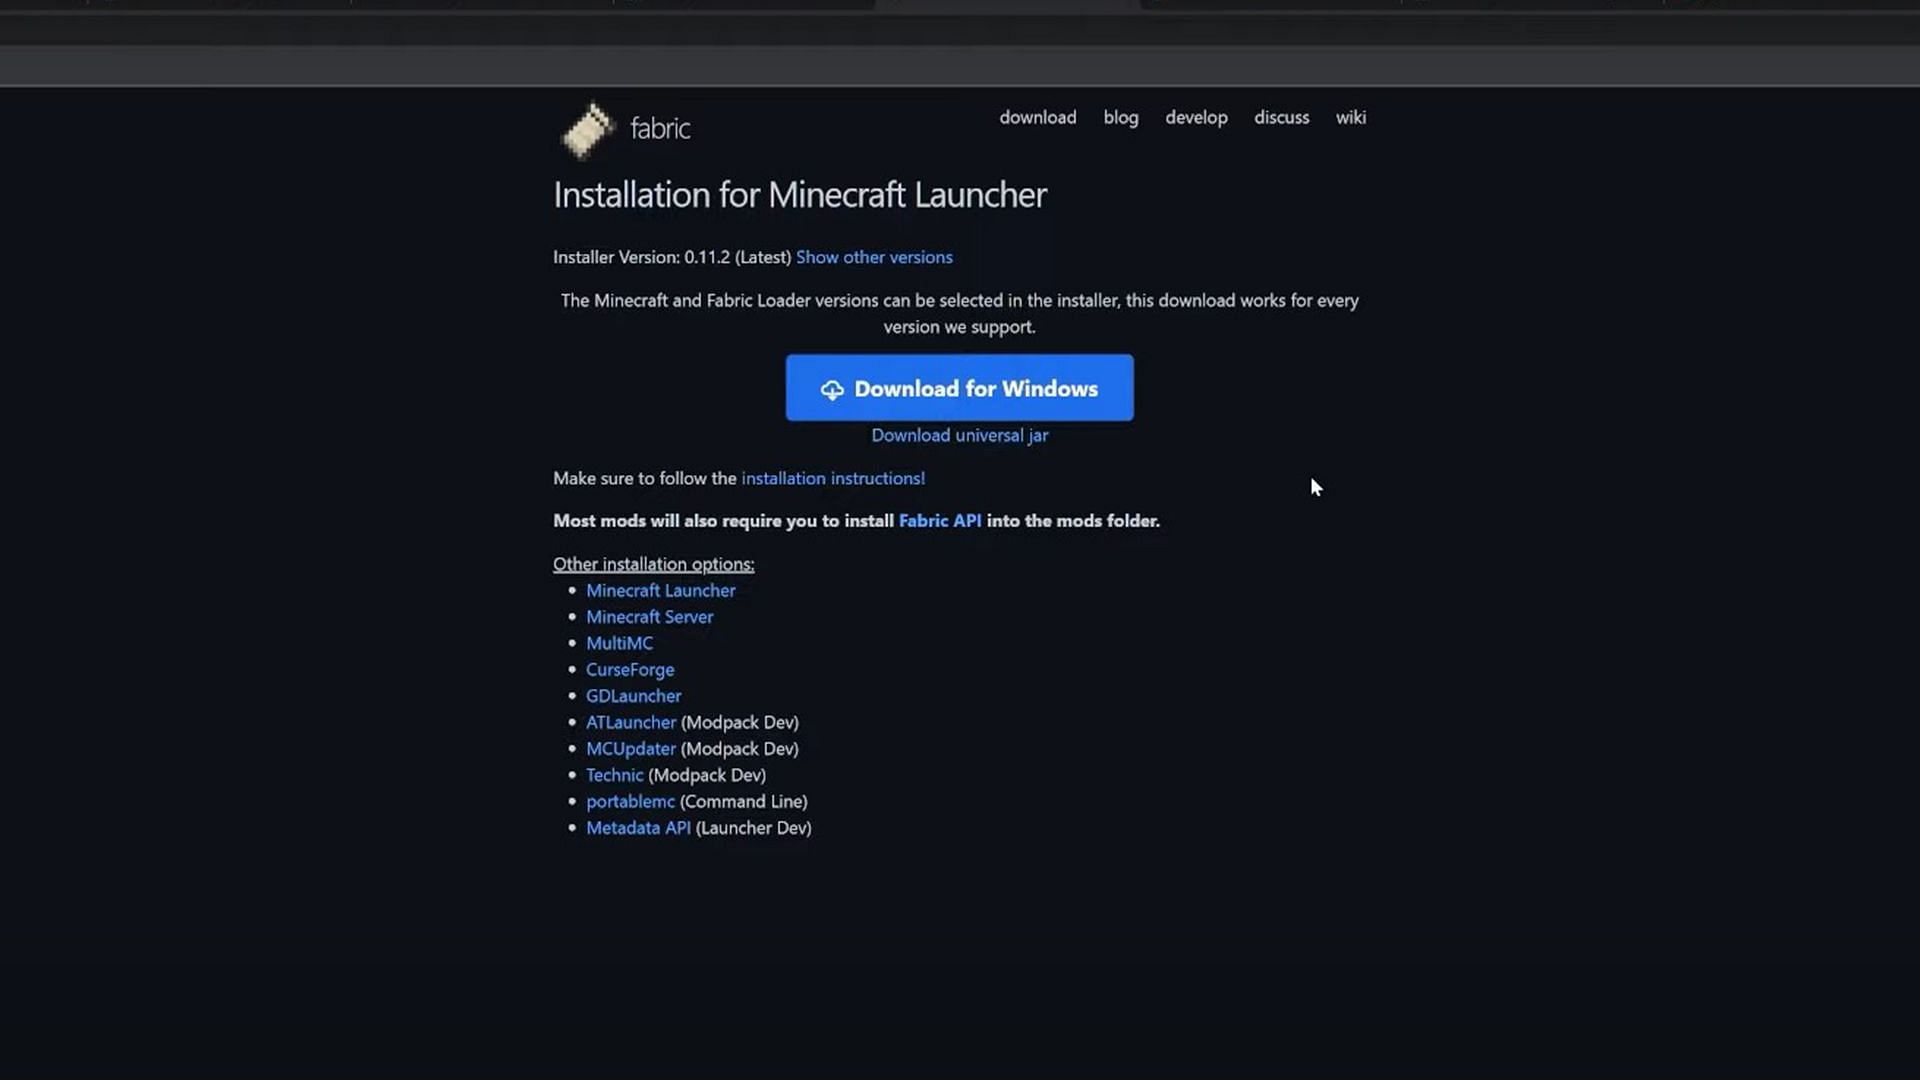The height and width of the screenshot is (1080, 1920).
Task: Expand Minecraft Server install option
Action: pyautogui.click(x=650, y=616)
